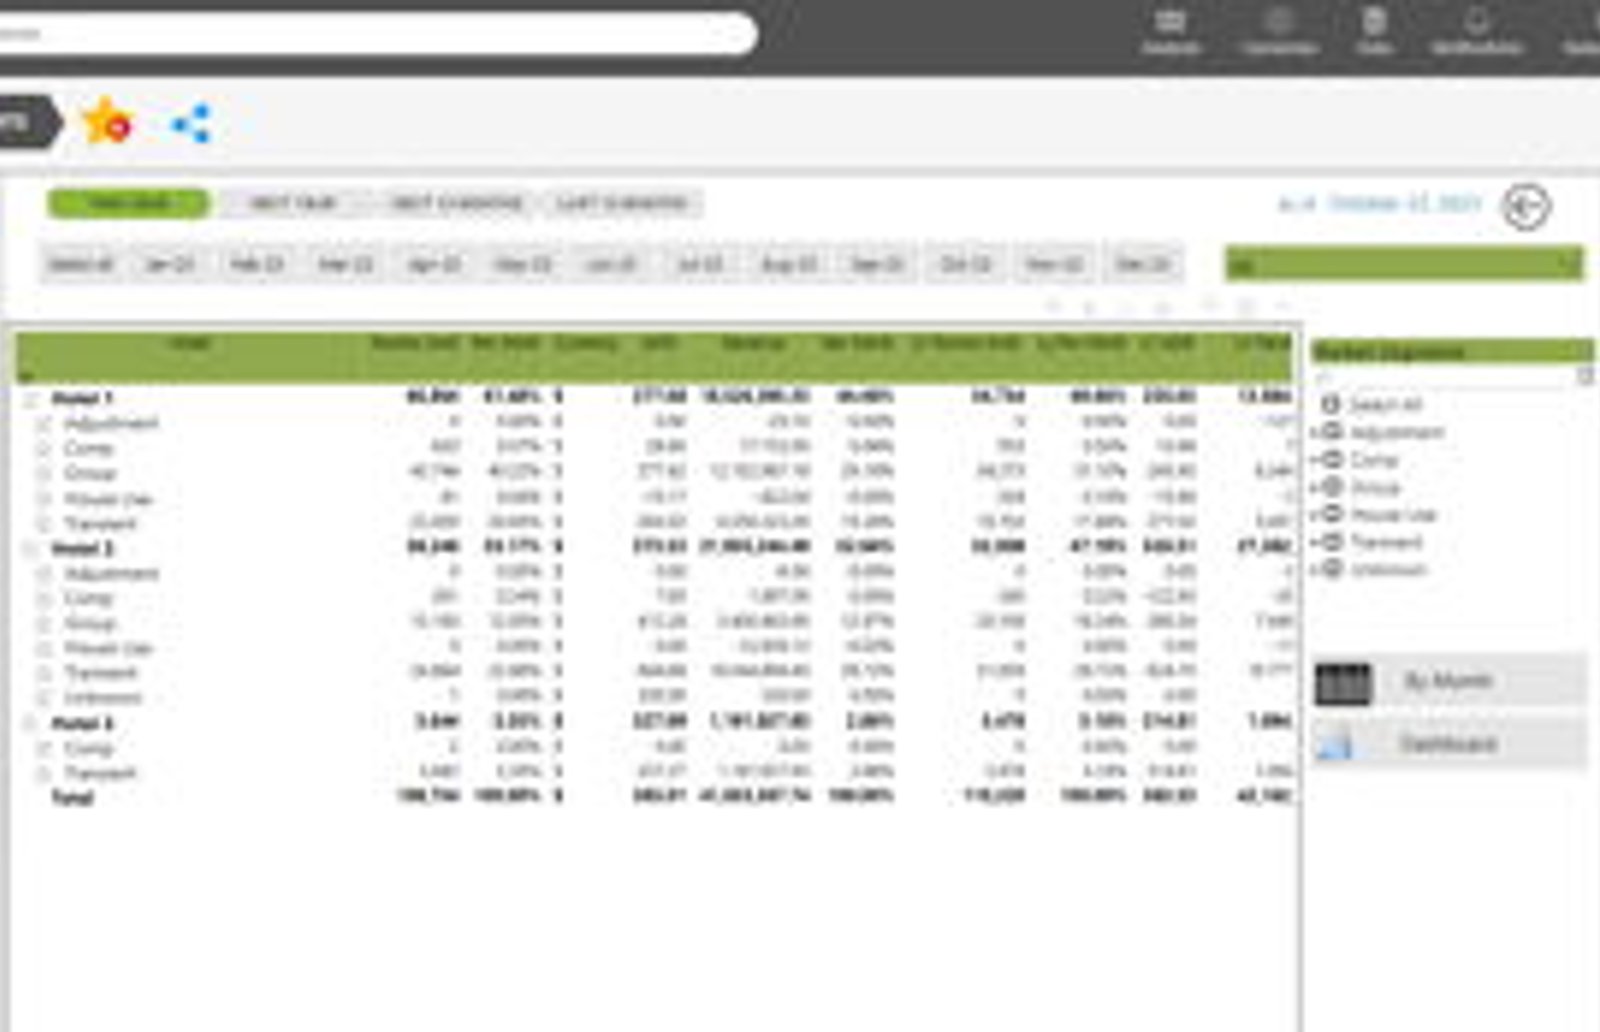The height and width of the screenshot is (1032, 1600).
Task: Click the Revenue column header
Action: (x=752, y=344)
